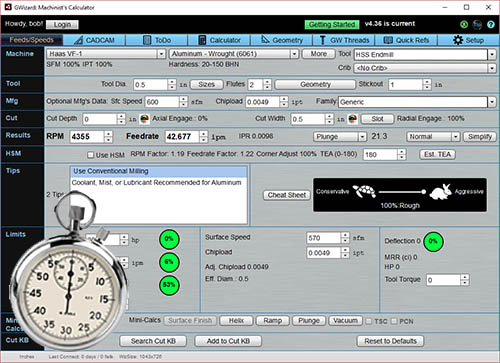Click the Aggressive rabbit icon
Image resolution: width=500 pixels, height=363 pixels.
click(x=441, y=192)
